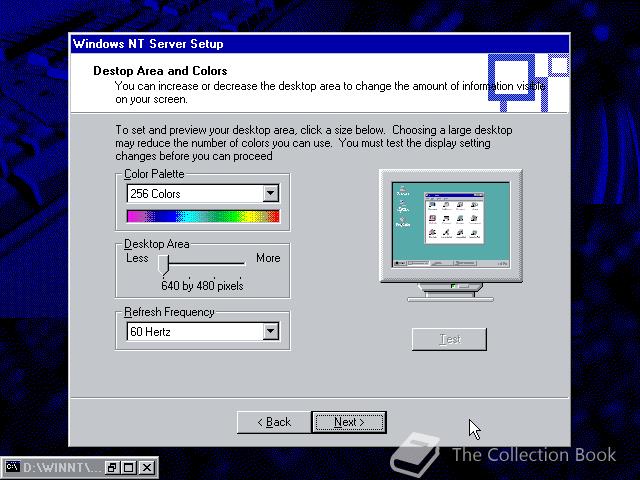Click the 'Refresh Frequency' group label
The height and width of the screenshot is (480, 640).
(169, 312)
